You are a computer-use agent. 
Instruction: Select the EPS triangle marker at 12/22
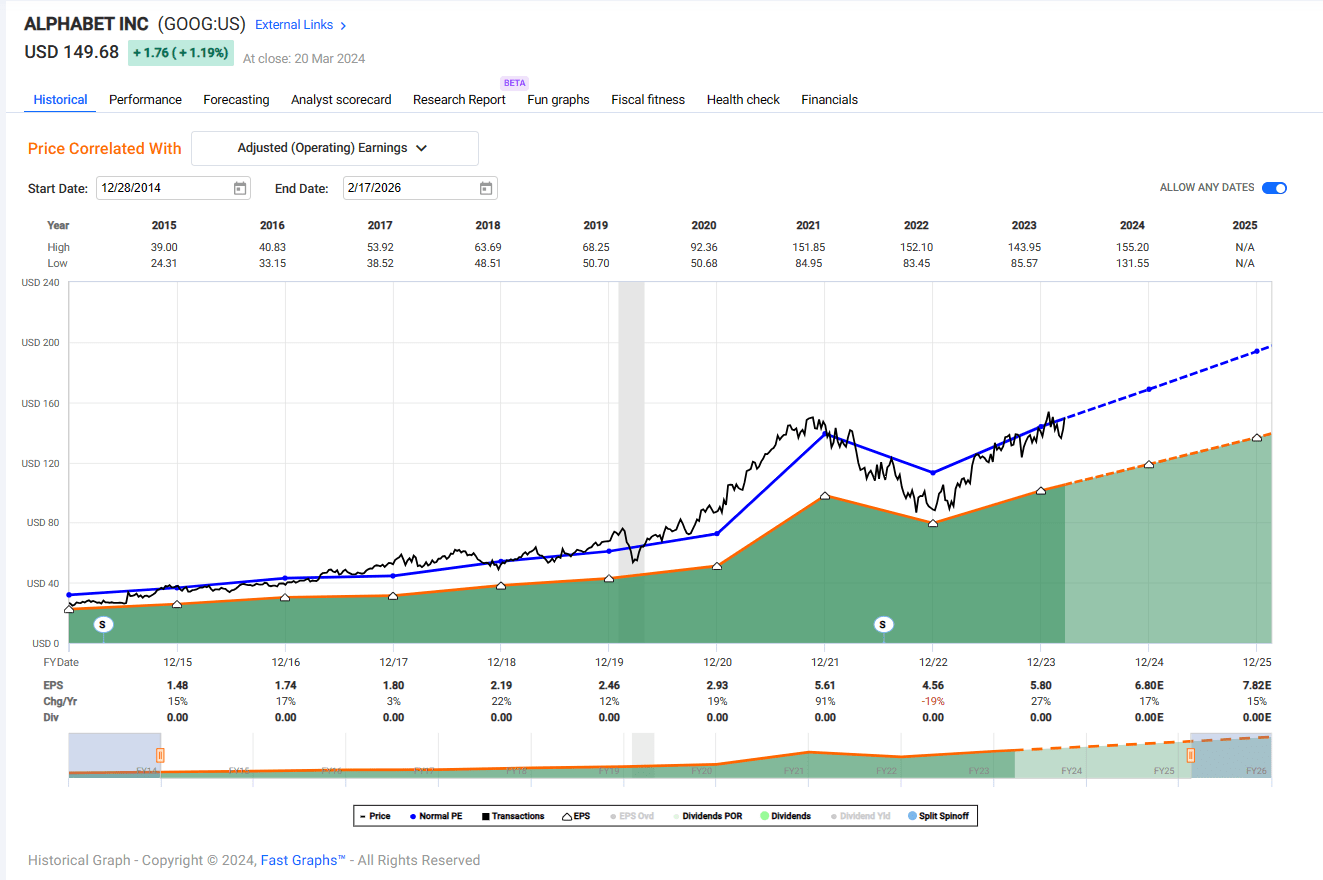(933, 523)
